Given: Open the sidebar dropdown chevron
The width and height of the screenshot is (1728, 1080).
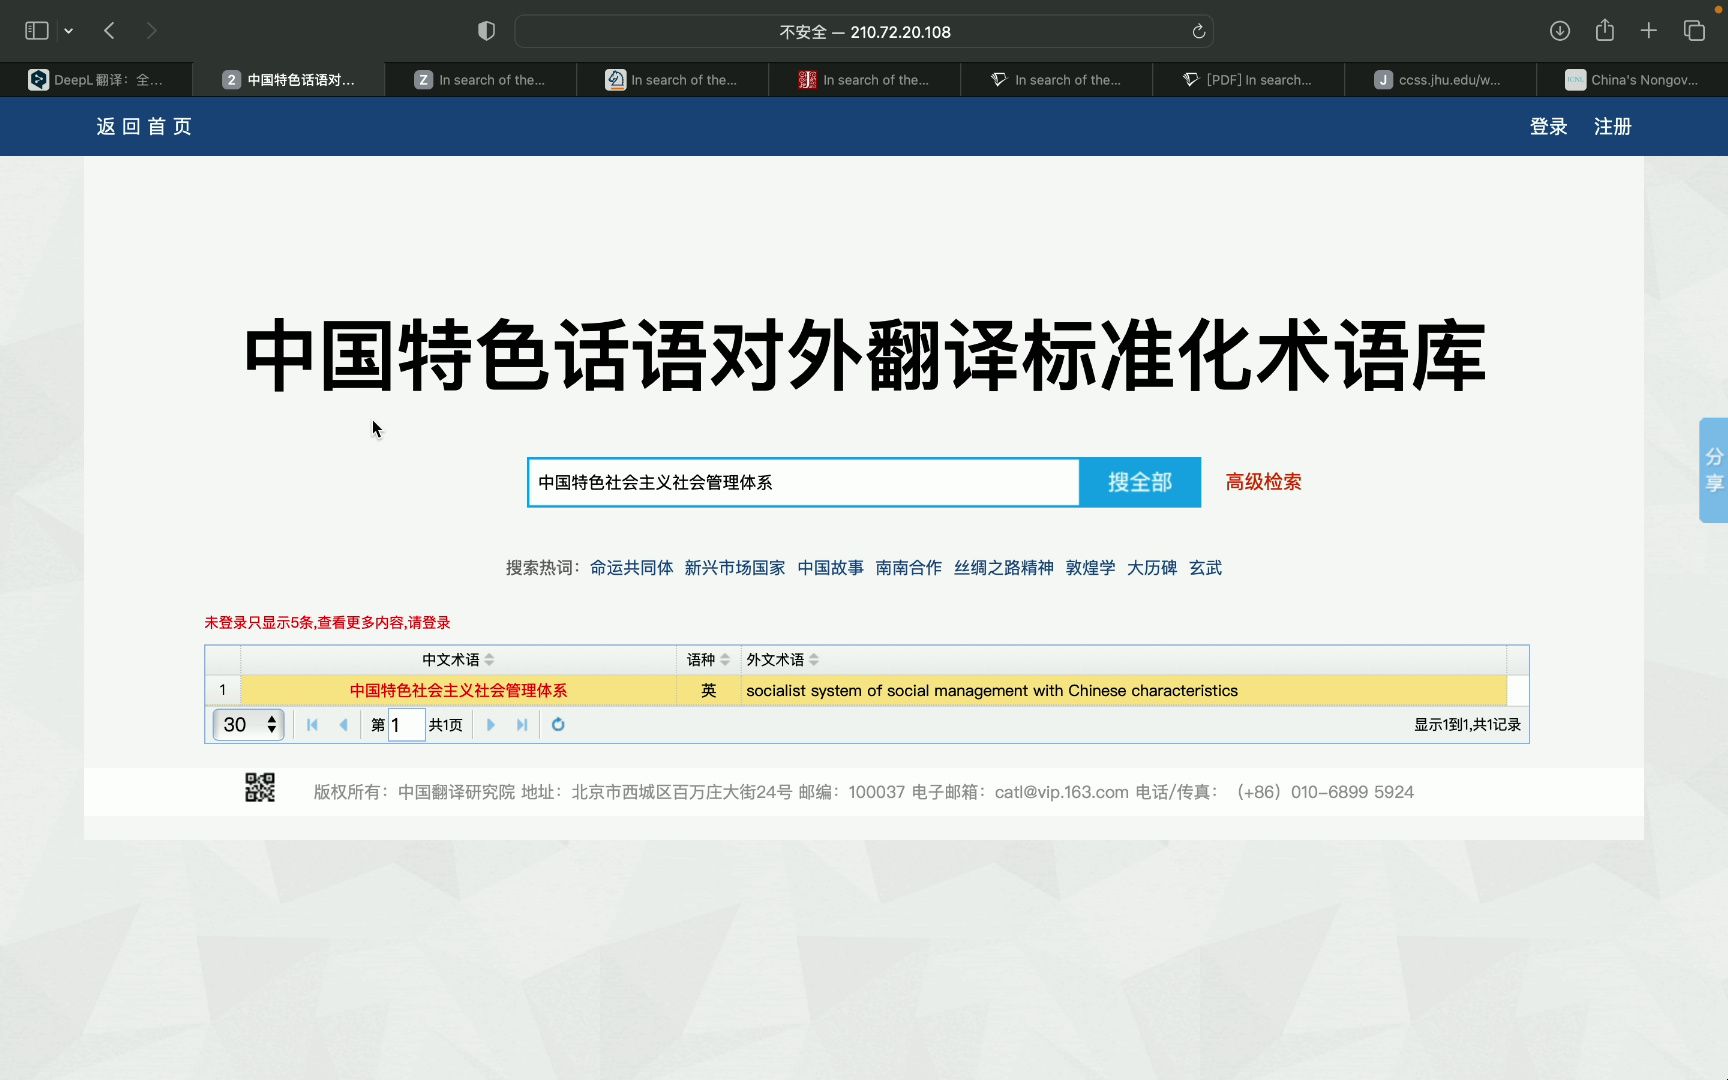Looking at the screenshot, I should 68,31.
